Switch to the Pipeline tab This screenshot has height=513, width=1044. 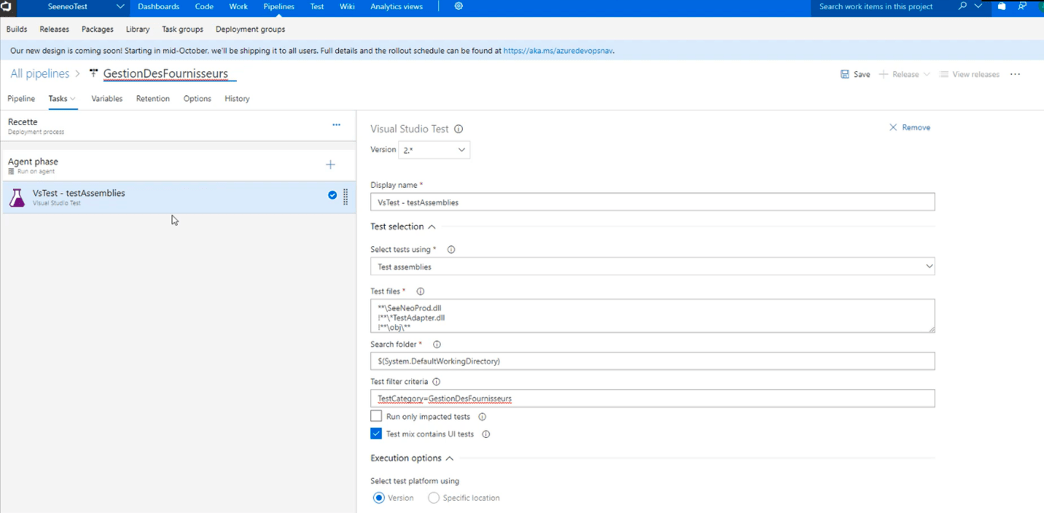21,99
